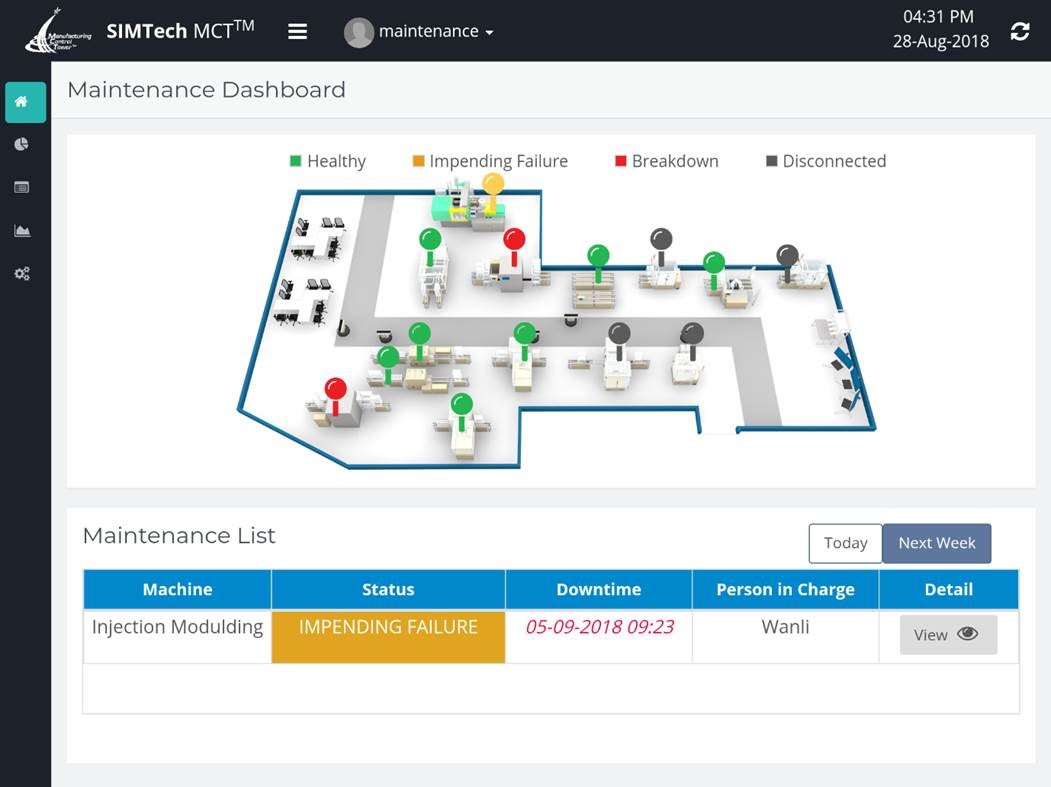Select the red breakdown pin on the floor map
The image size is (1051, 787).
[x=514, y=240]
